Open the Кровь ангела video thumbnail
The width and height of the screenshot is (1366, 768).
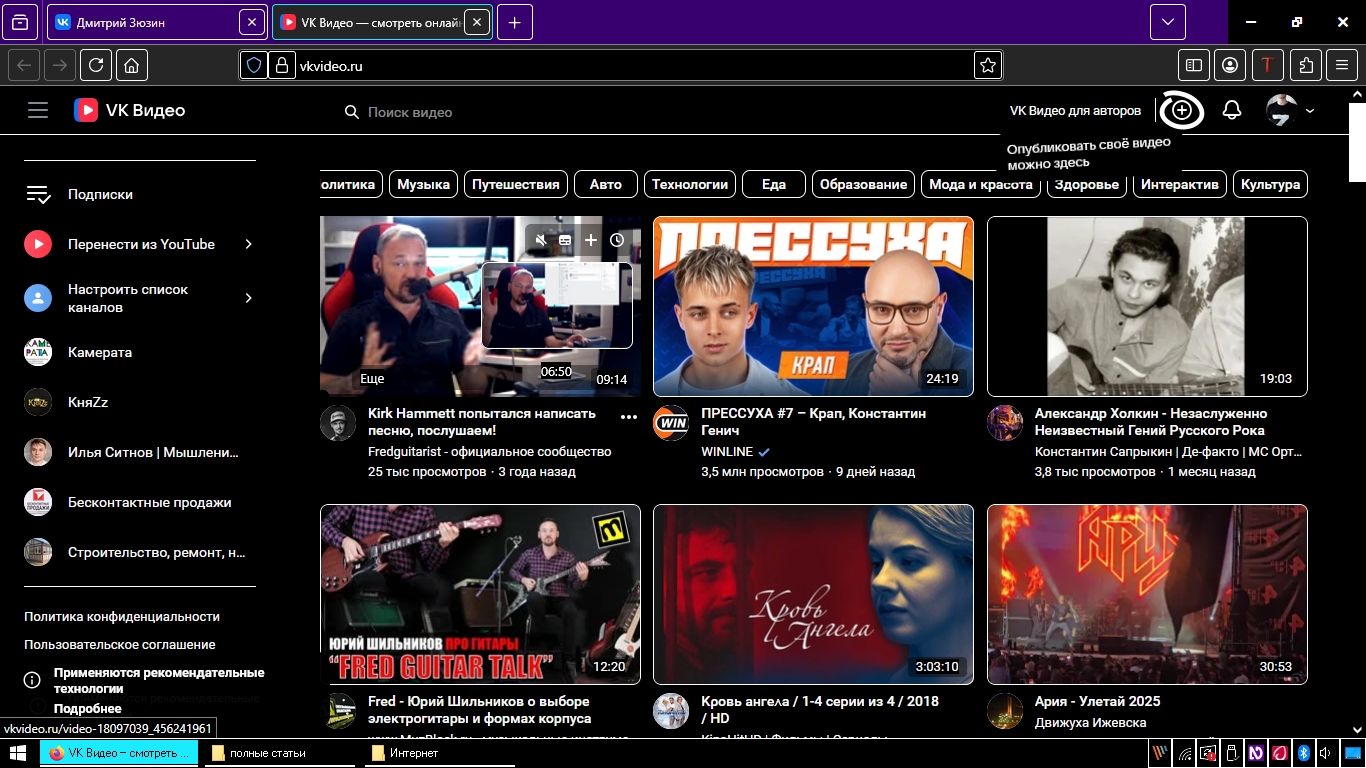(x=813, y=594)
